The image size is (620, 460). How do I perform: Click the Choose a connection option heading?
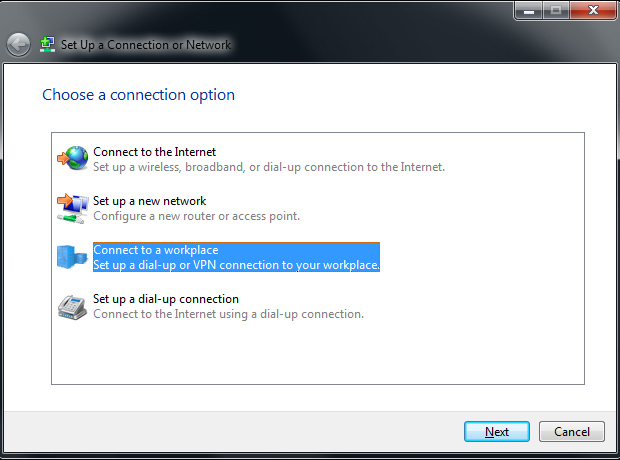(138, 95)
